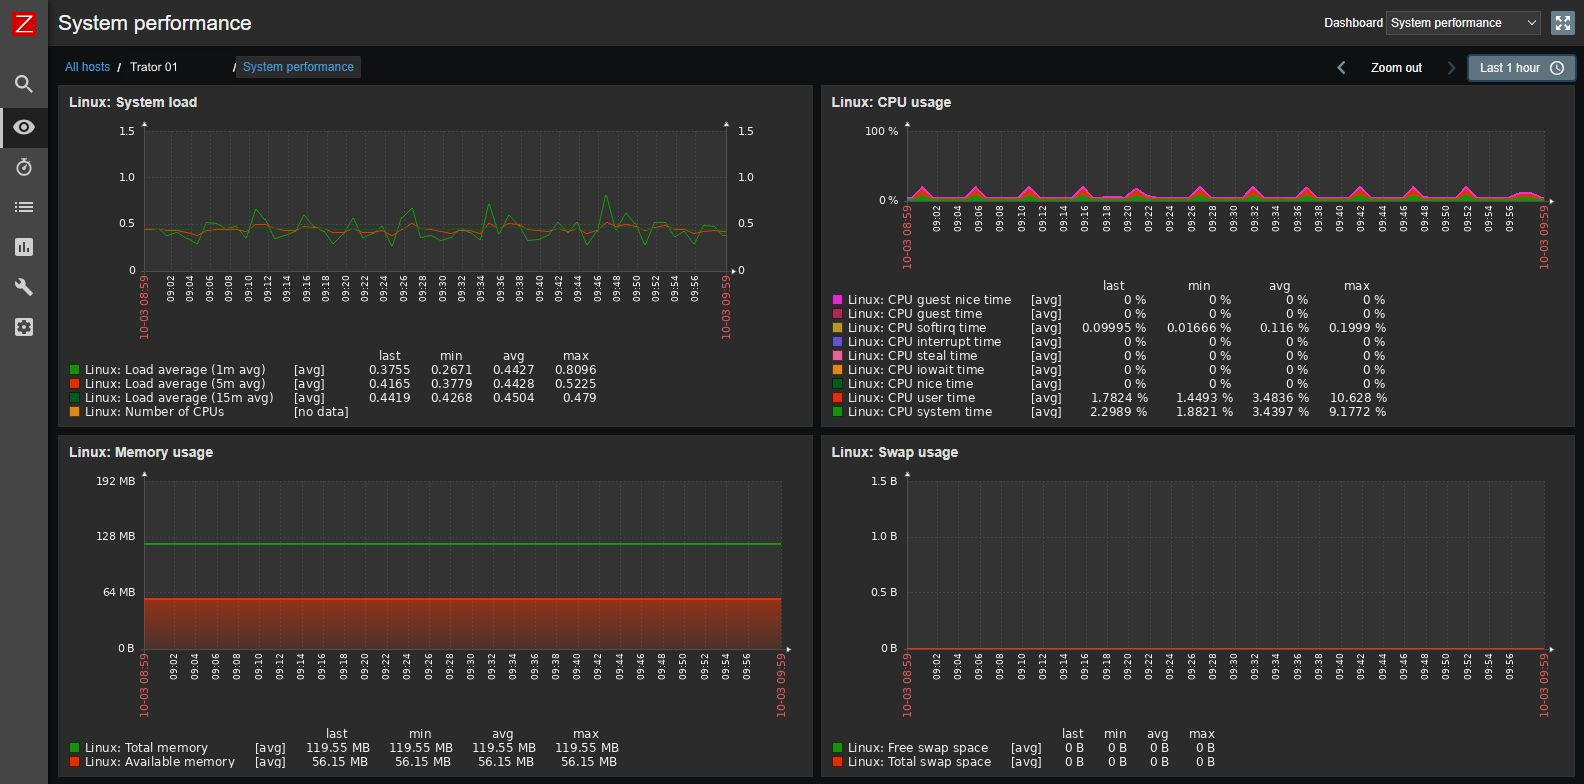Viewport: 1584px width, 784px height.
Task: Click the Zoom out button
Action: click(1396, 68)
